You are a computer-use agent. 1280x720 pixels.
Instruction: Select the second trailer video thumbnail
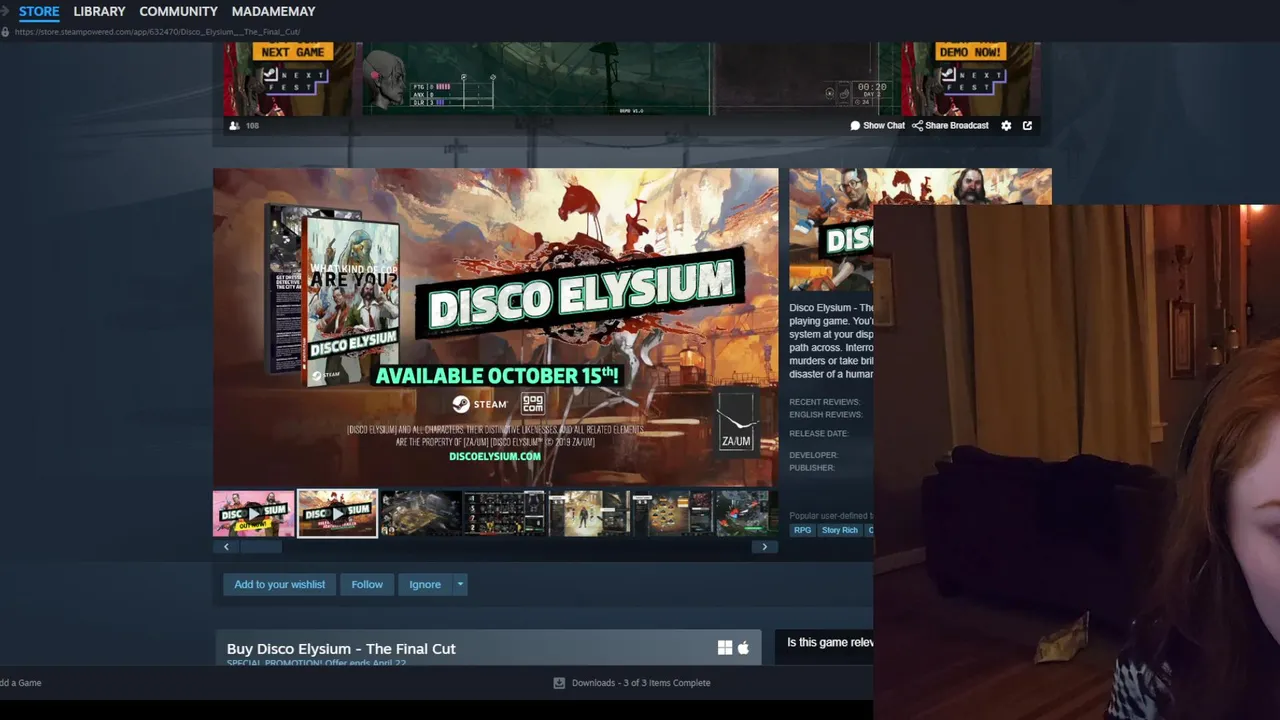pos(337,513)
